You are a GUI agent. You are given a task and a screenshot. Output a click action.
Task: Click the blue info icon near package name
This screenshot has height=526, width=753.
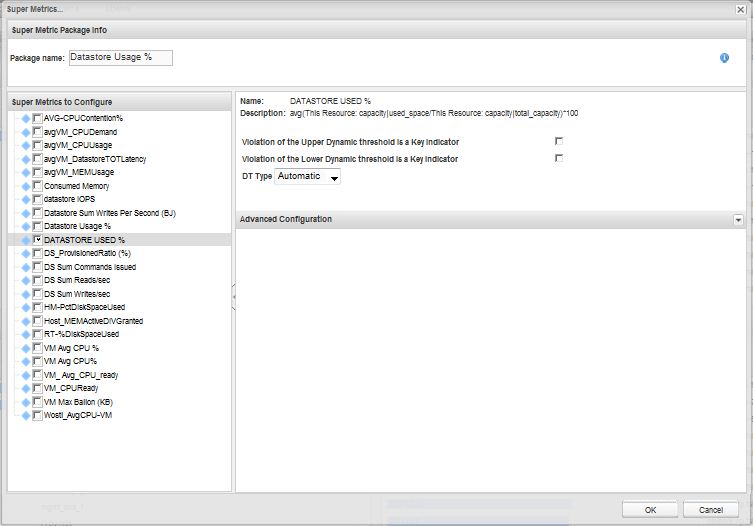[x=724, y=58]
